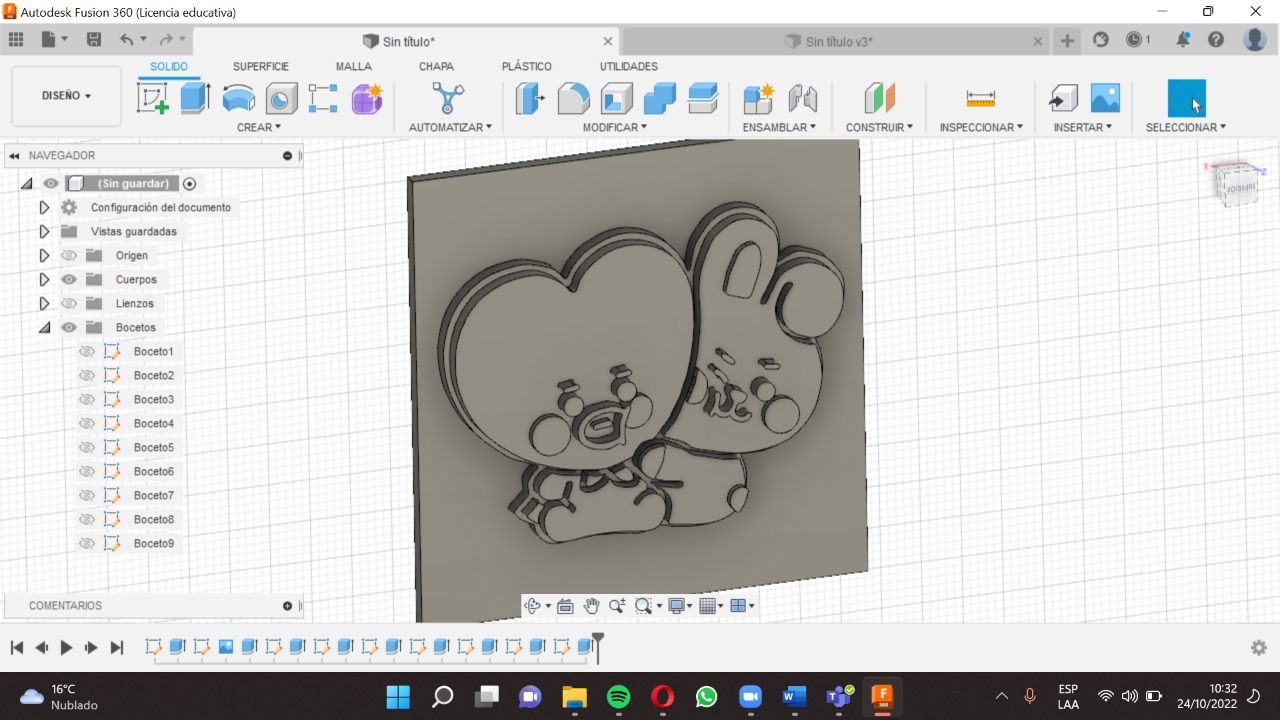Viewport: 1280px width, 720px height.
Task: Play the timeline
Action: click(66, 648)
